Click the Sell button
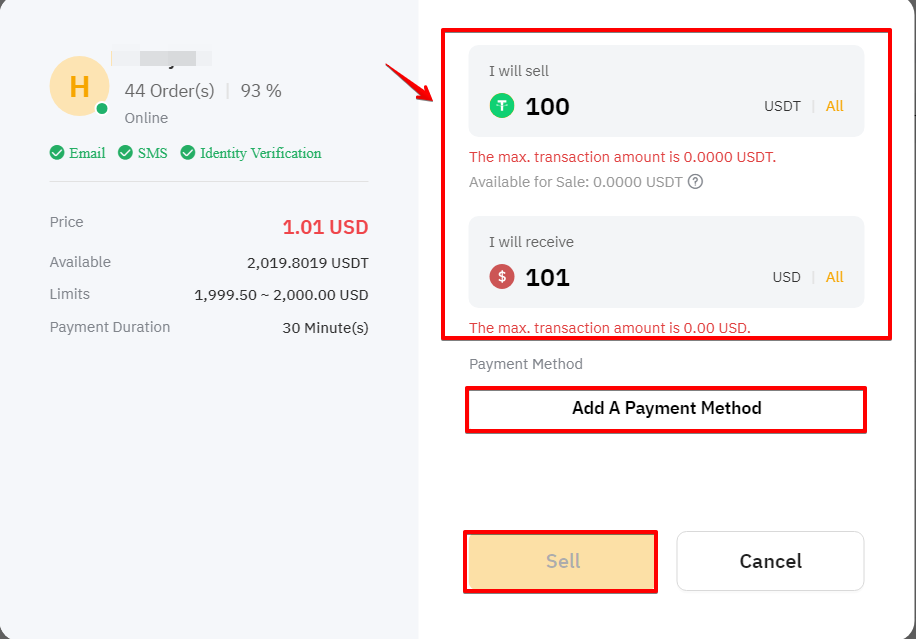The height and width of the screenshot is (639, 916). (x=561, y=561)
